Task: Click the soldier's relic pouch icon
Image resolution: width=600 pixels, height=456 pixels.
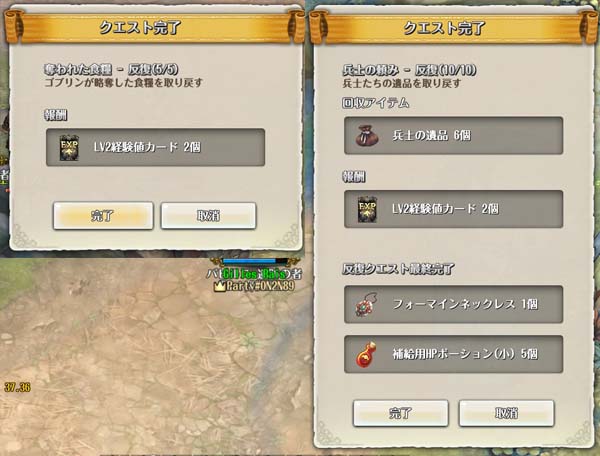Action: [x=367, y=136]
